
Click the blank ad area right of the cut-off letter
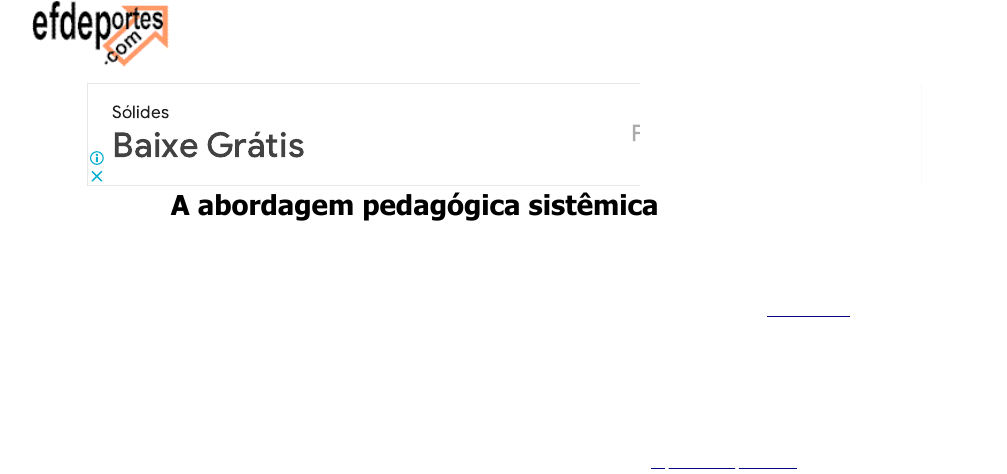coord(780,135)
